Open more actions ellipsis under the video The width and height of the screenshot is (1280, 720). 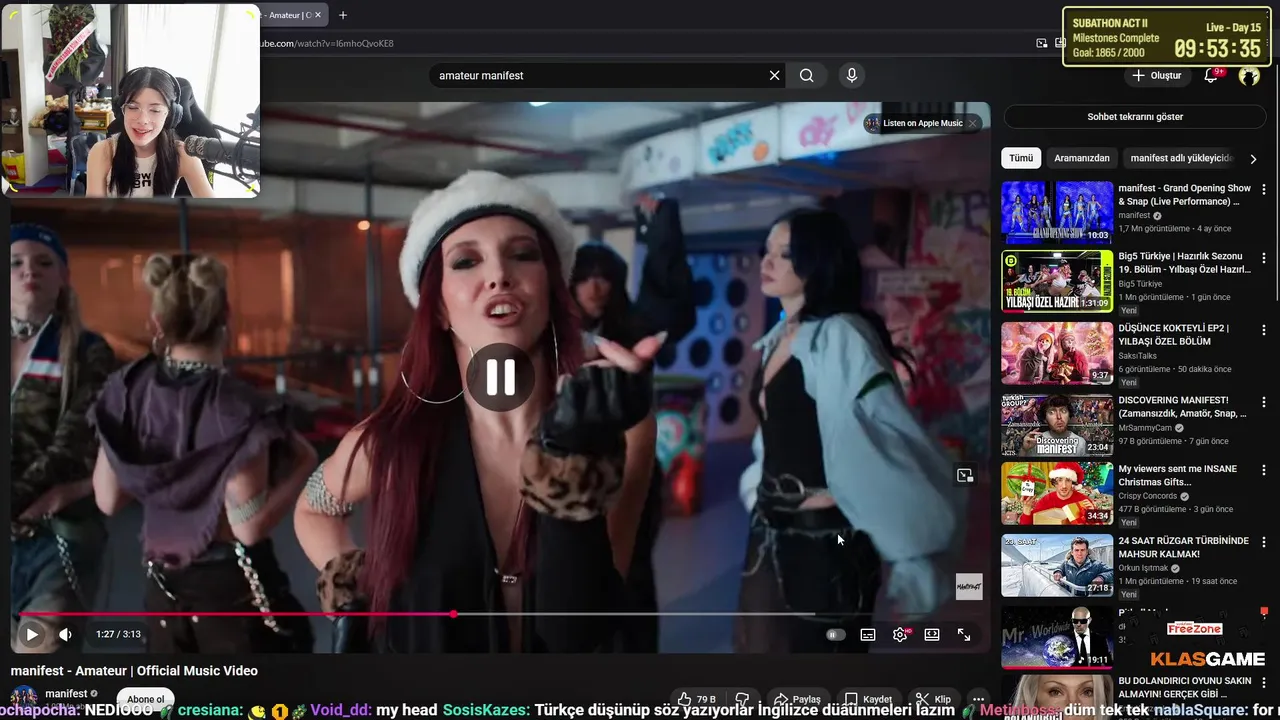point(978,699)
